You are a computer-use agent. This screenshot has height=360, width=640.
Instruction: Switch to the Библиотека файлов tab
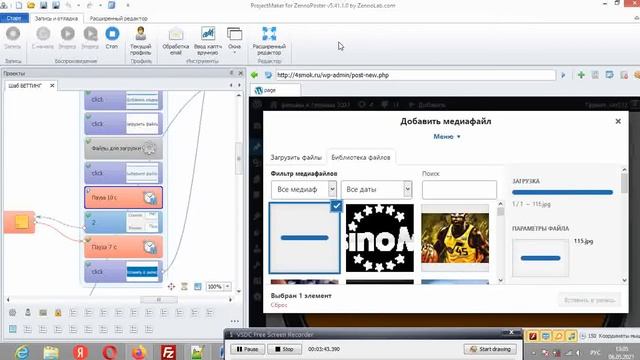(x=361, y=158)
